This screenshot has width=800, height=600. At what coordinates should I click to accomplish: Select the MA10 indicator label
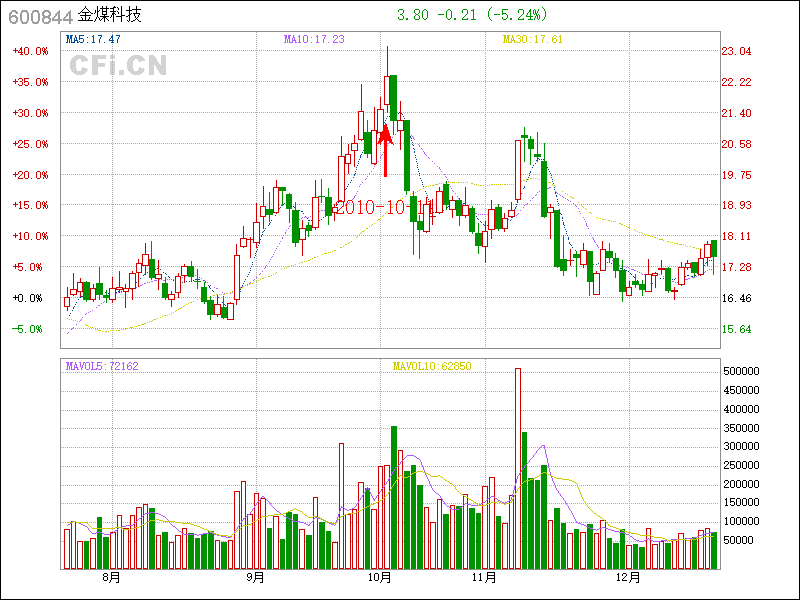313,39
